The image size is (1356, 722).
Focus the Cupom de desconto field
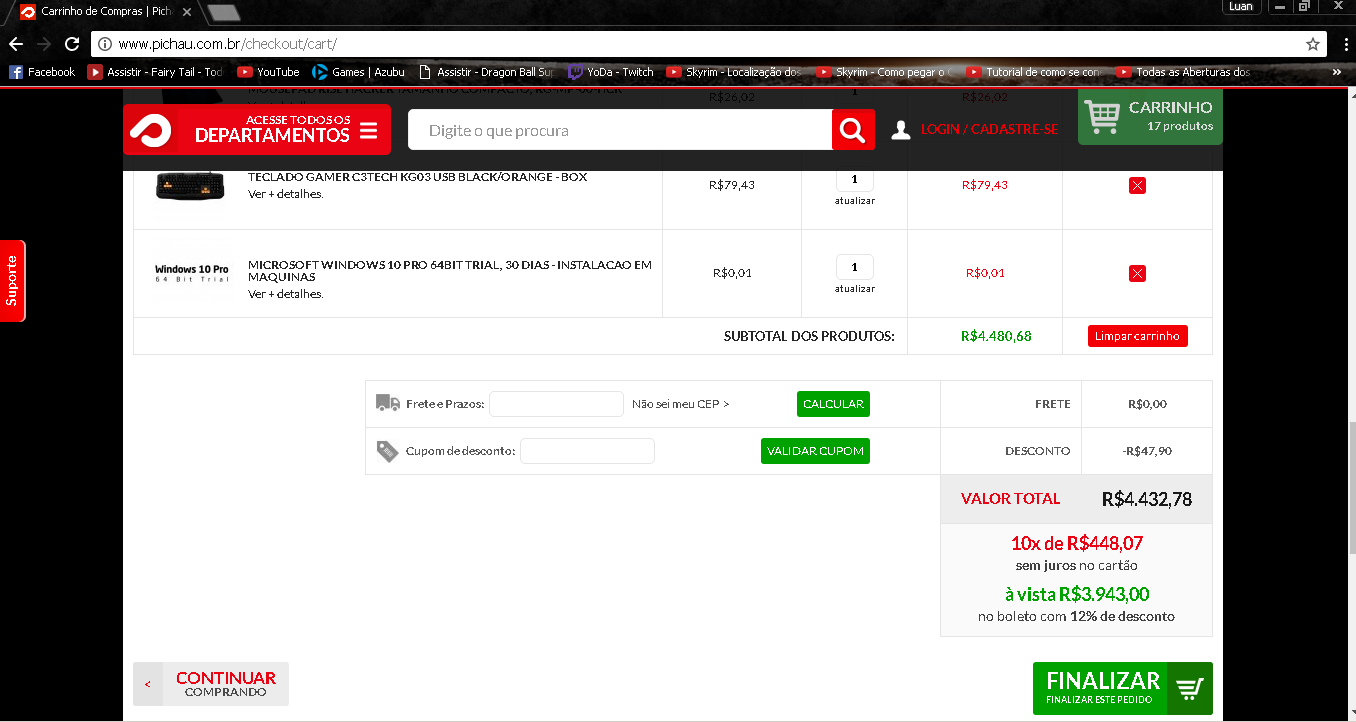[587, 451]
